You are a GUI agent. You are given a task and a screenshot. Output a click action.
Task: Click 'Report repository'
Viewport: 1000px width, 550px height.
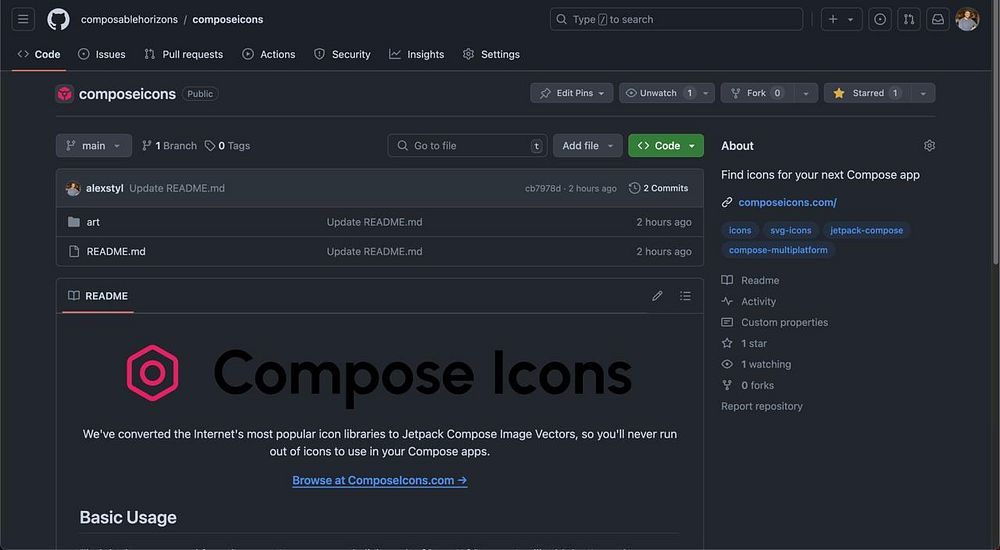click(x=761, y=406)
